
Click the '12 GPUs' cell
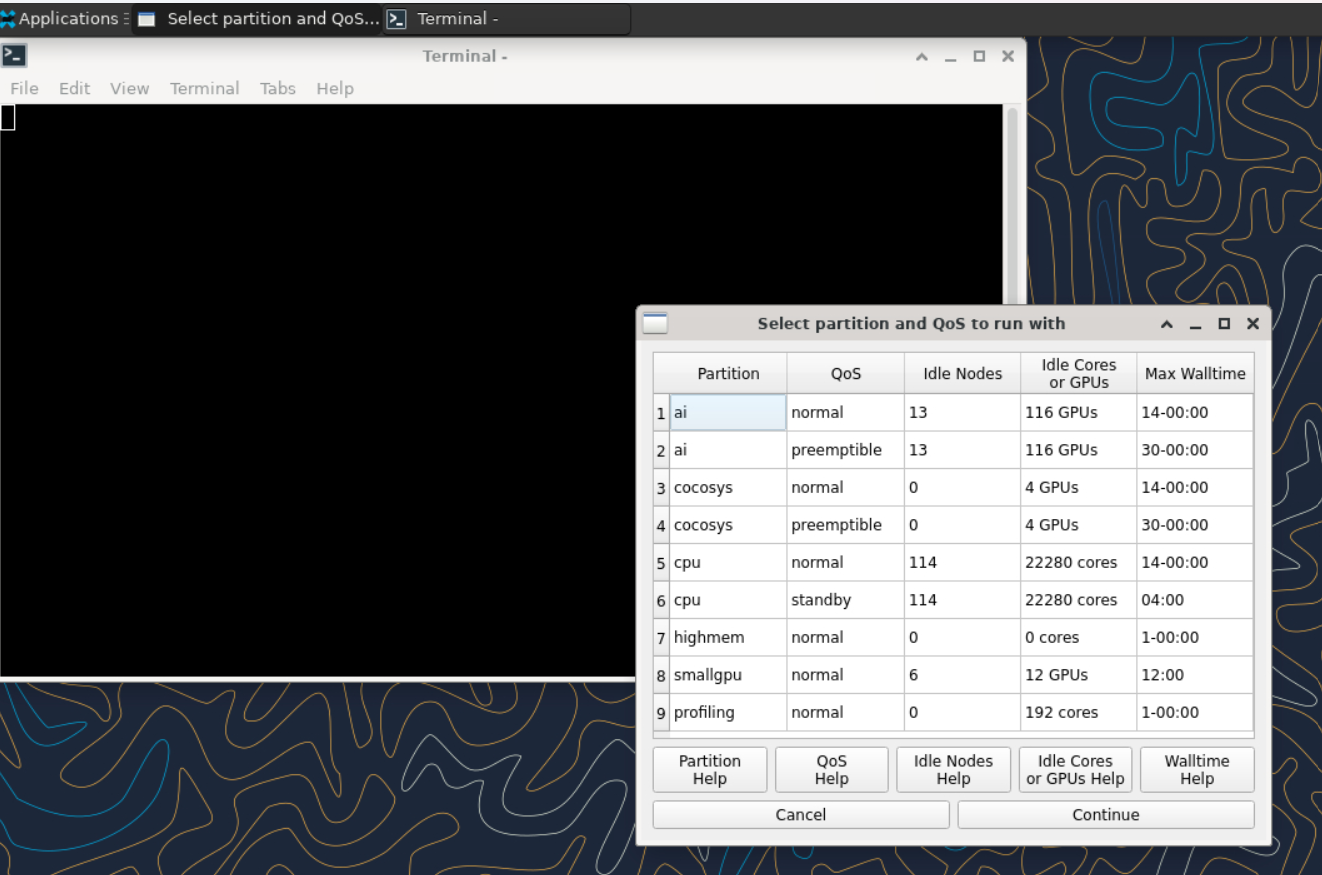(x=1078, y=675)
